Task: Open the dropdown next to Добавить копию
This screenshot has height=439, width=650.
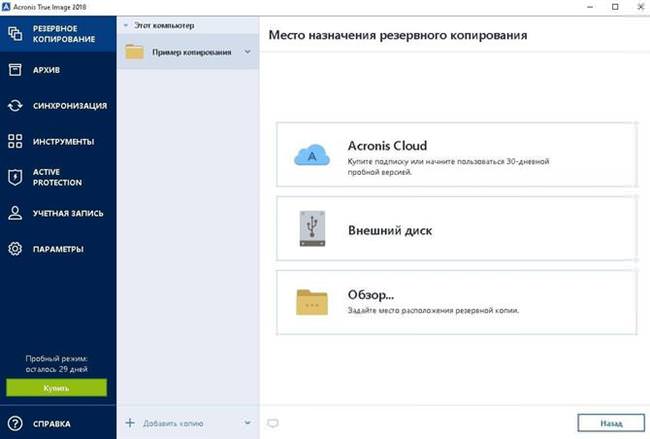Action: coord(247,423)
